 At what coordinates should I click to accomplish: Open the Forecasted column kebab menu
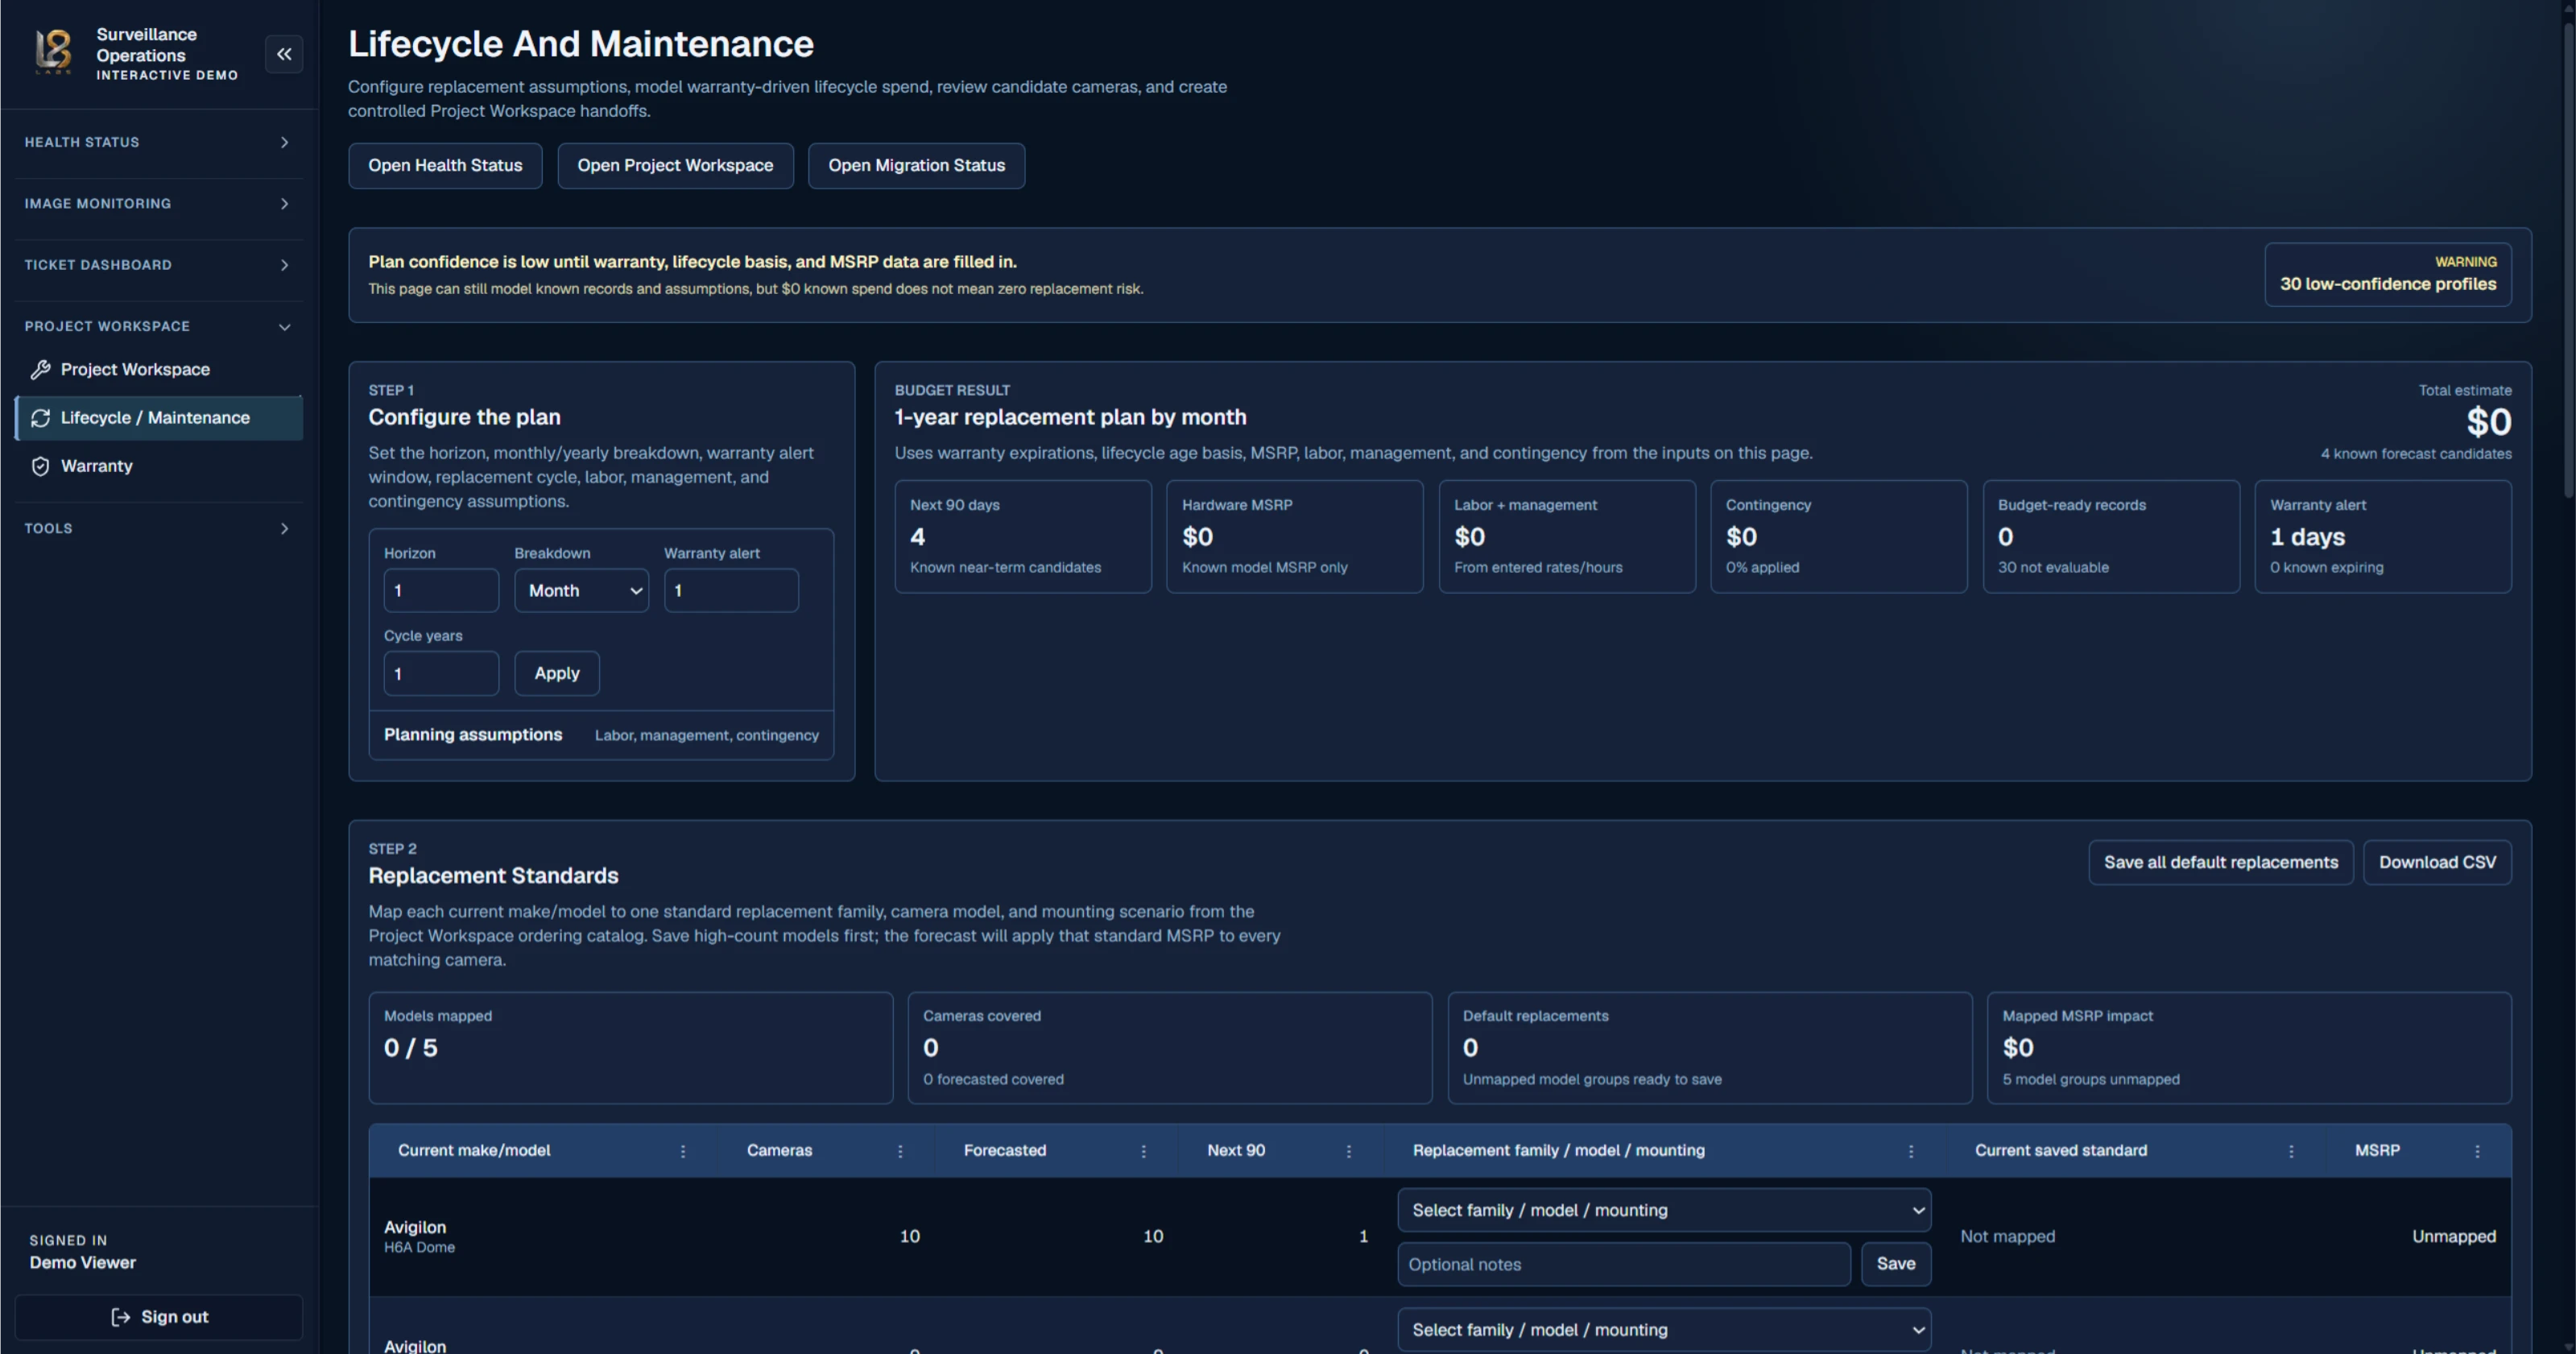1143,1151
